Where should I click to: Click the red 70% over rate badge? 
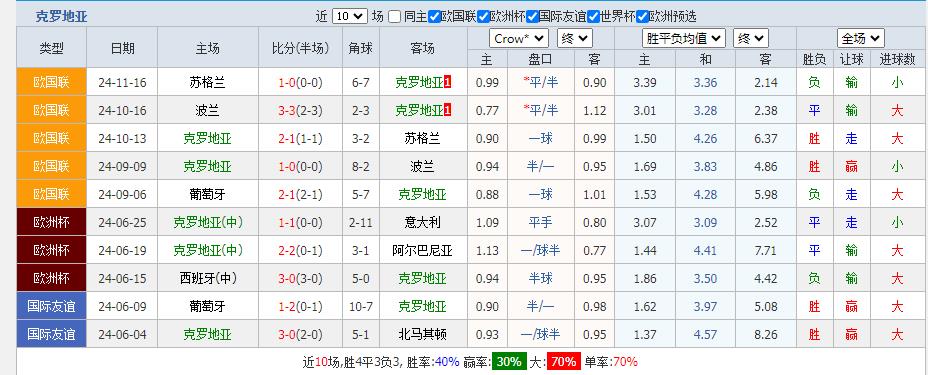tap(563, 361)
